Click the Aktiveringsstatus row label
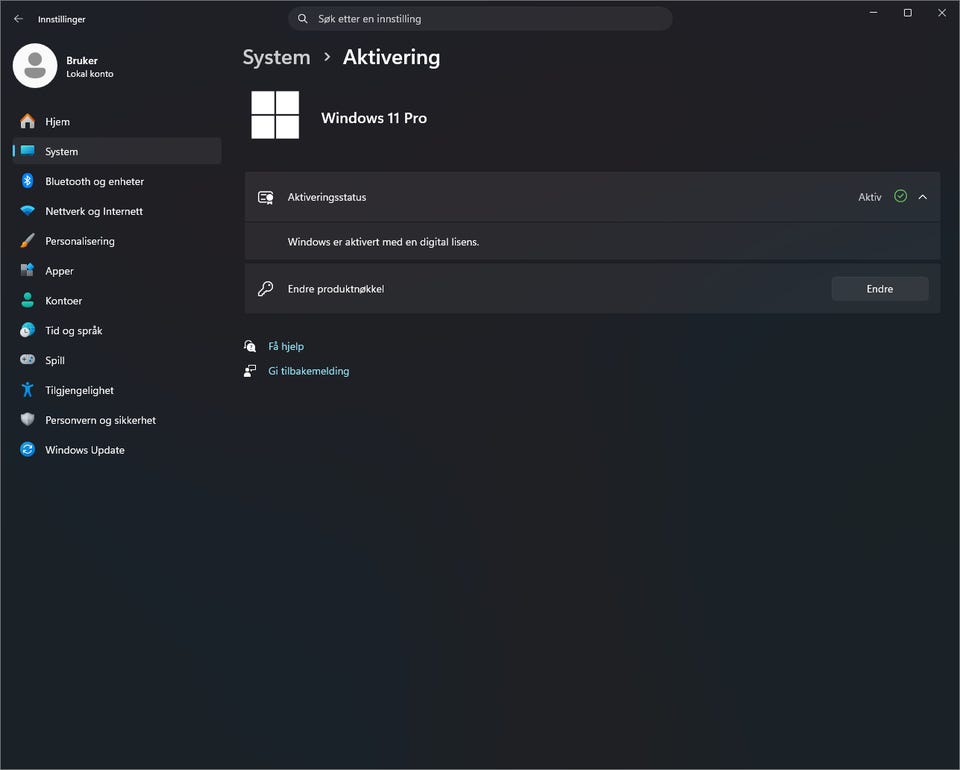 pyautogui.click(x=327, y=197)
